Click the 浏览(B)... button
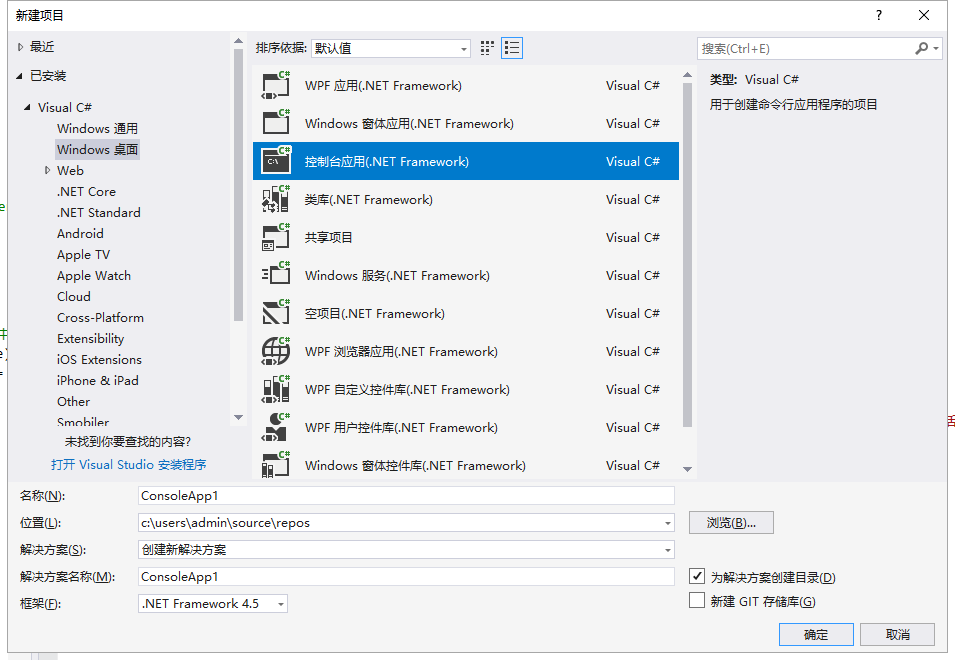 (x=731, y=522)
